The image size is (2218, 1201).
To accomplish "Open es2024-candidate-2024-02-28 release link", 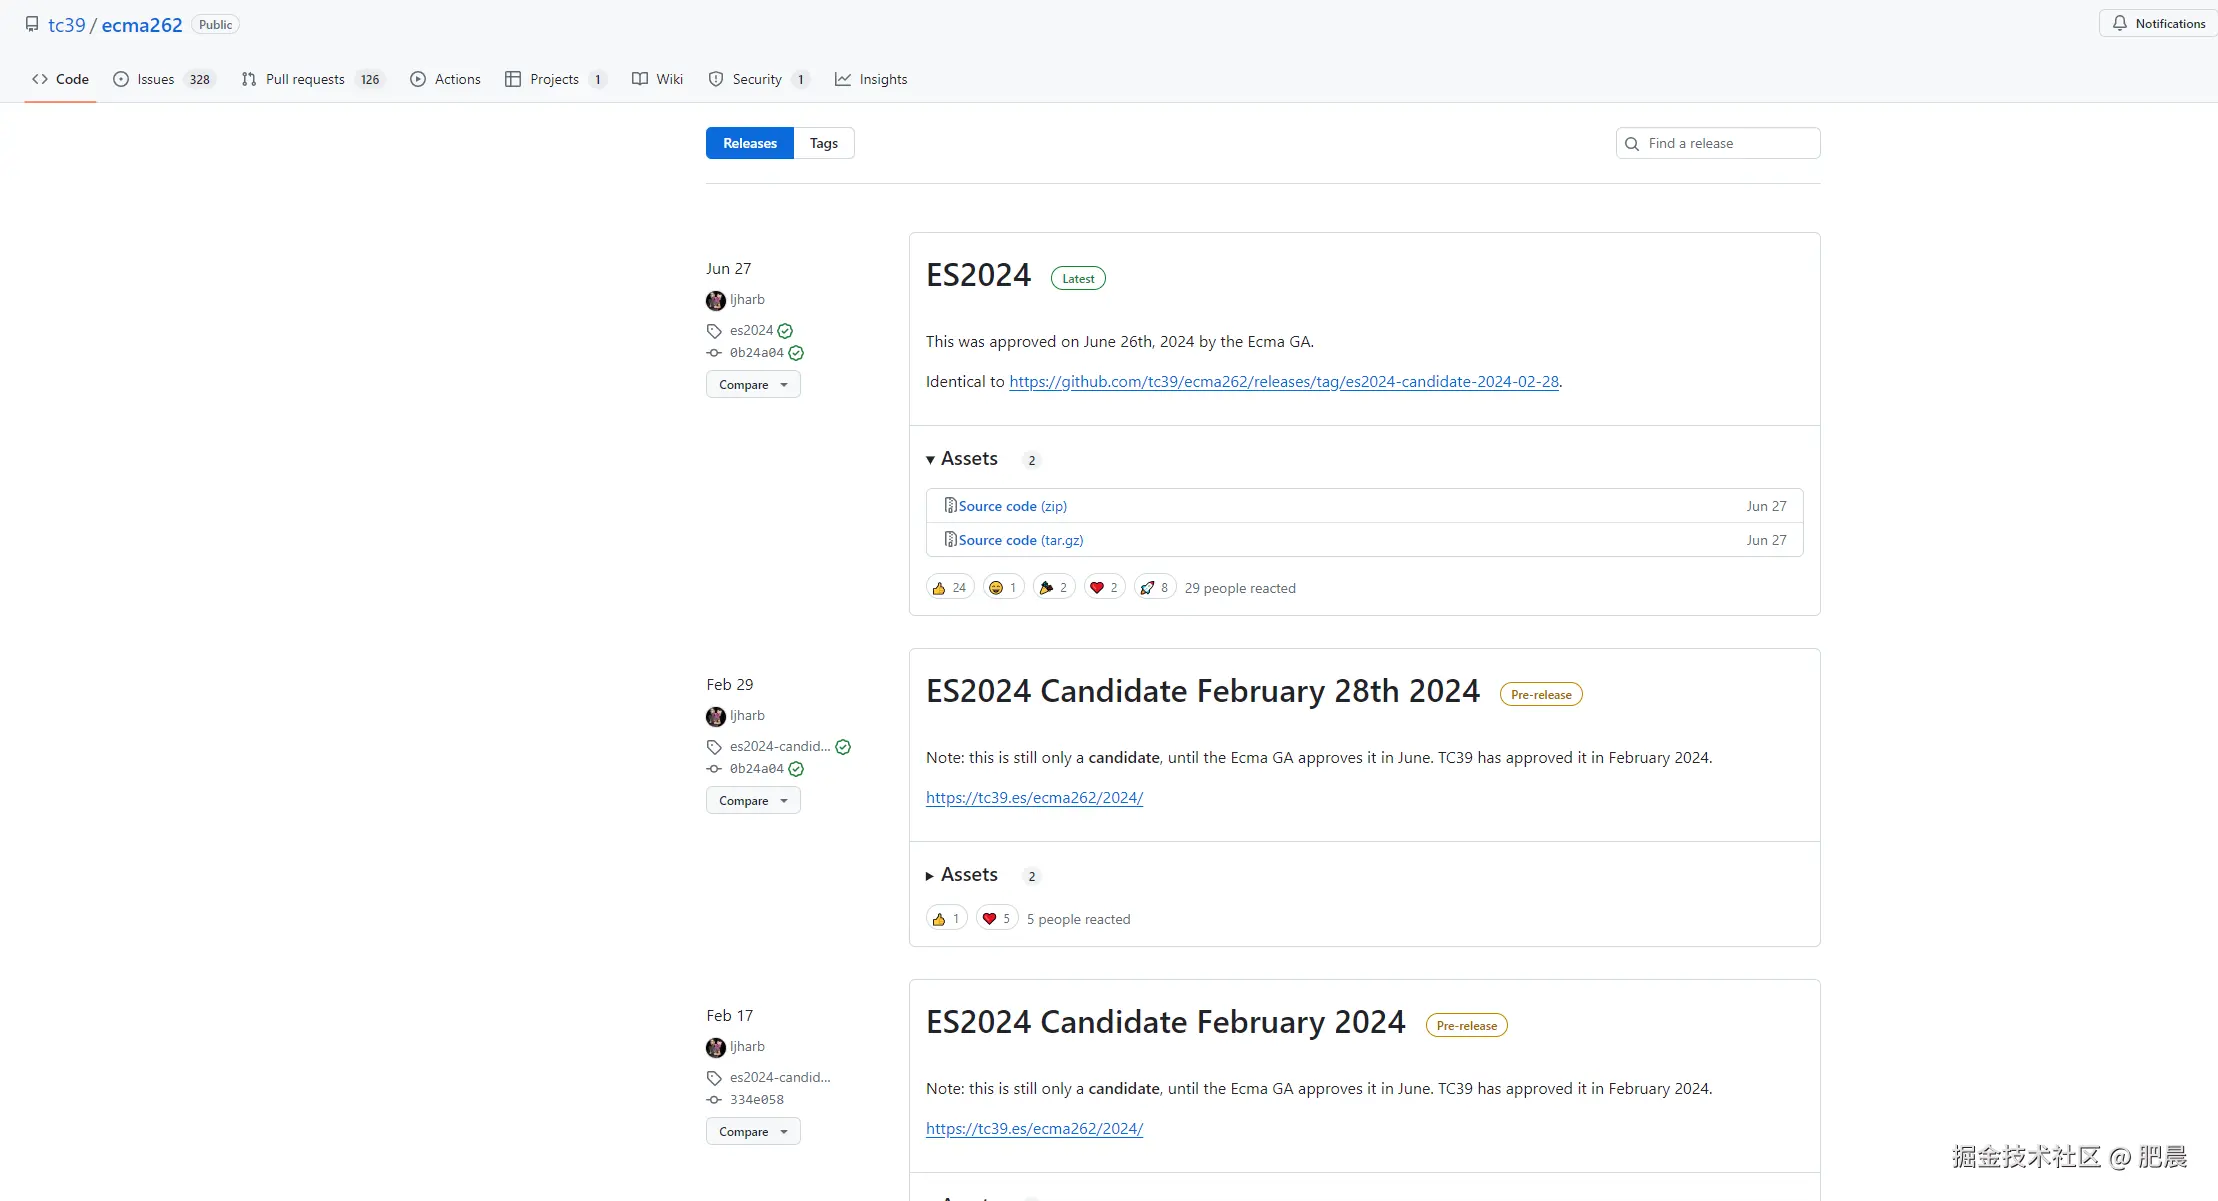I will (x=1283, y=382).
